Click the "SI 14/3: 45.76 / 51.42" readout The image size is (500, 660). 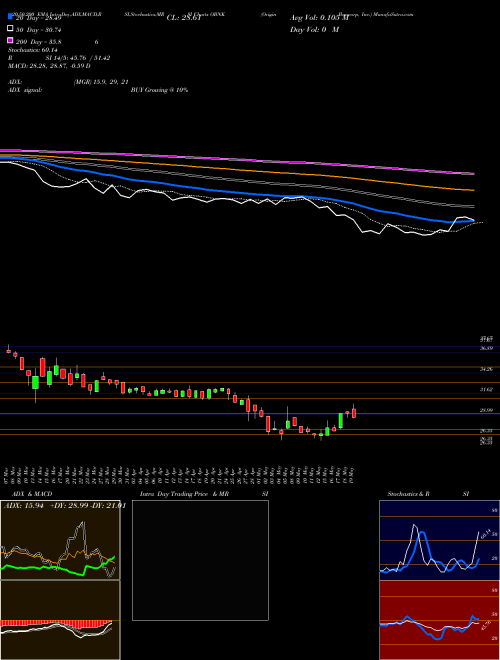78,58
